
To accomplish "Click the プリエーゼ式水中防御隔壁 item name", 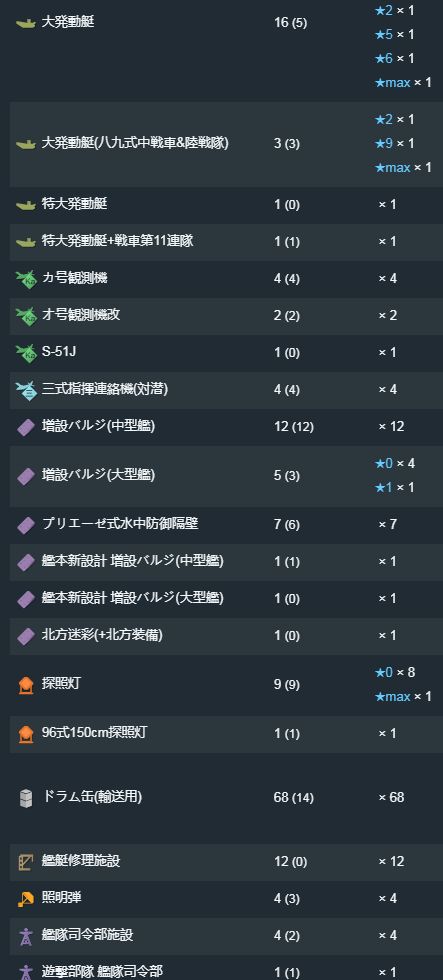I will [120, 524].
